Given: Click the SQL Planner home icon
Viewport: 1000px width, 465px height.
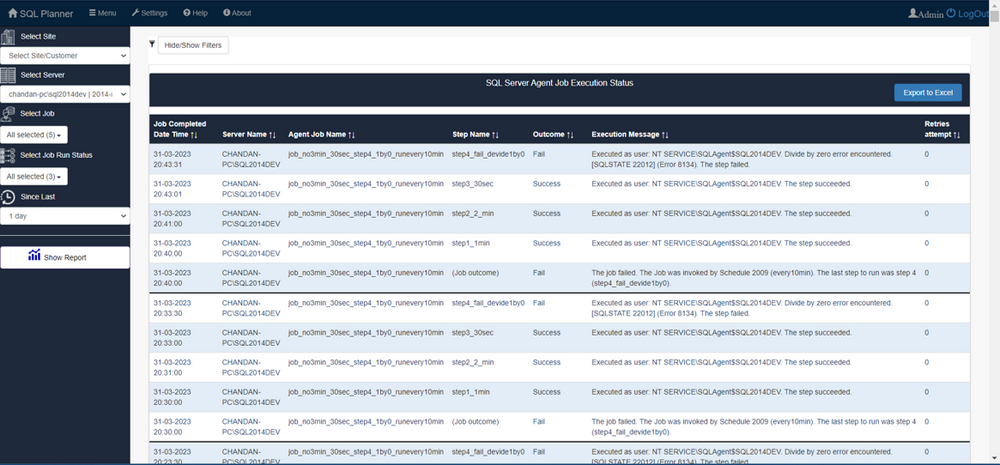Looking at the screenshot, I should tap(13, 13).
